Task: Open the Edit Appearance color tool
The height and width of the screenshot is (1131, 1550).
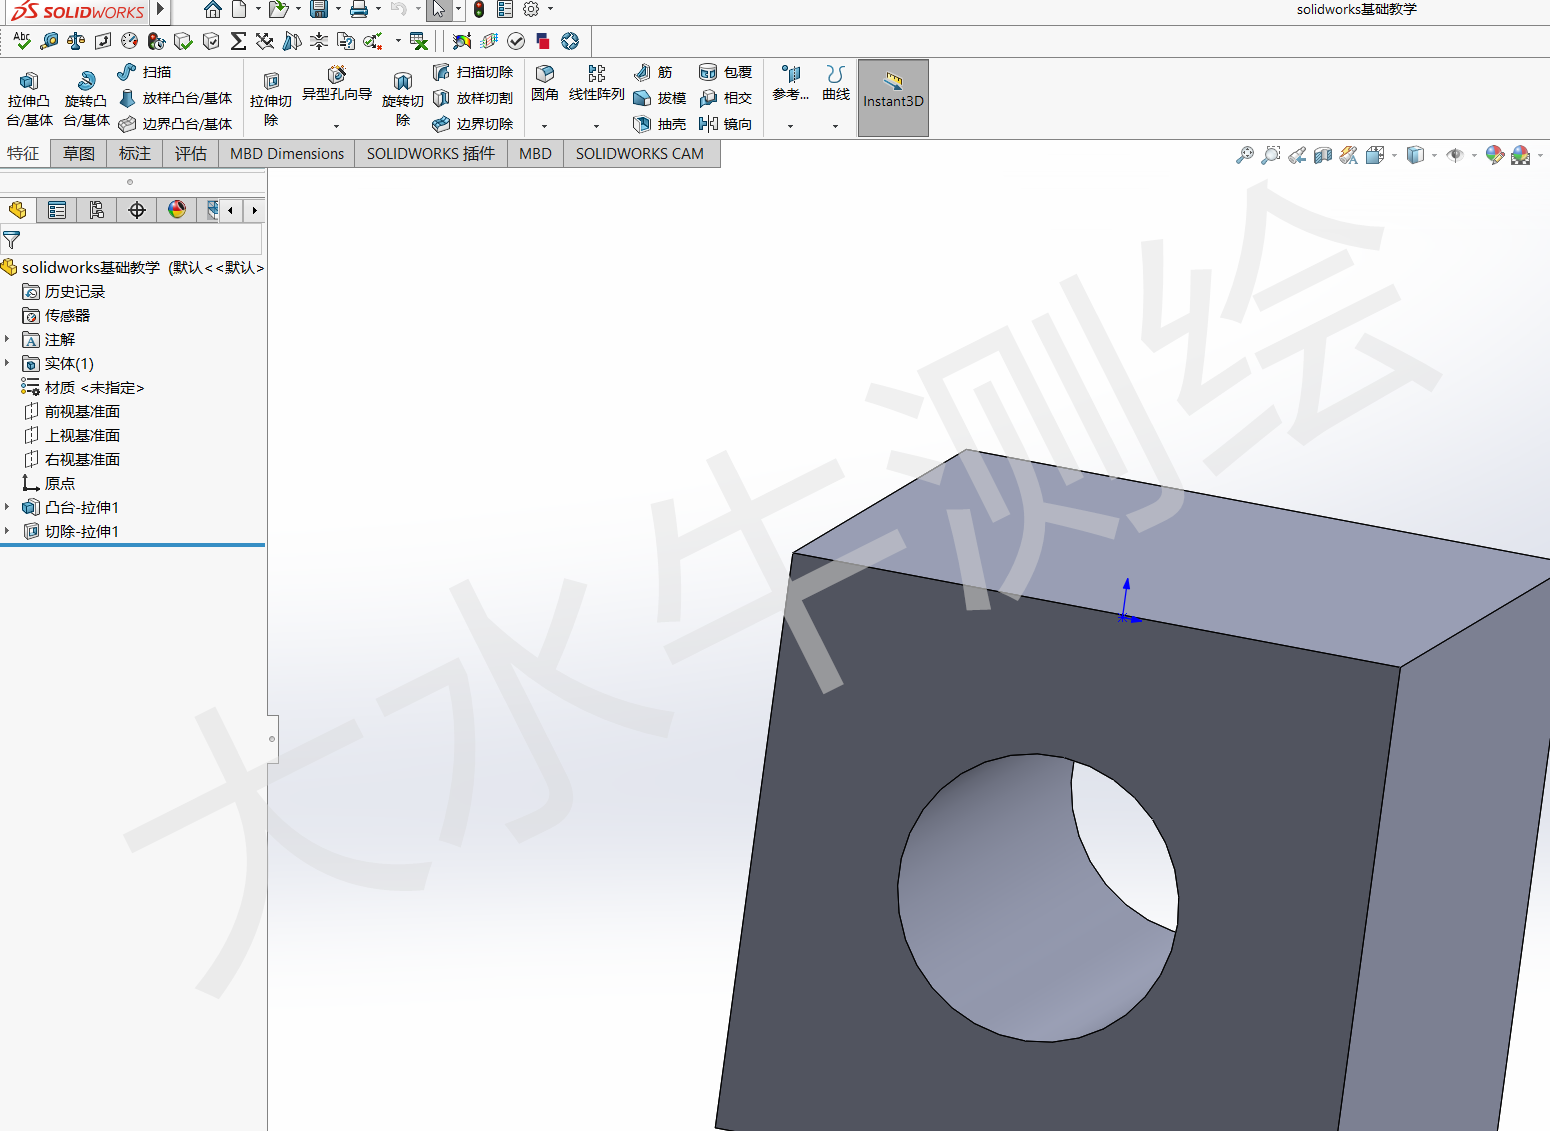Action: pyautogui.click(x=1495, y=155)
